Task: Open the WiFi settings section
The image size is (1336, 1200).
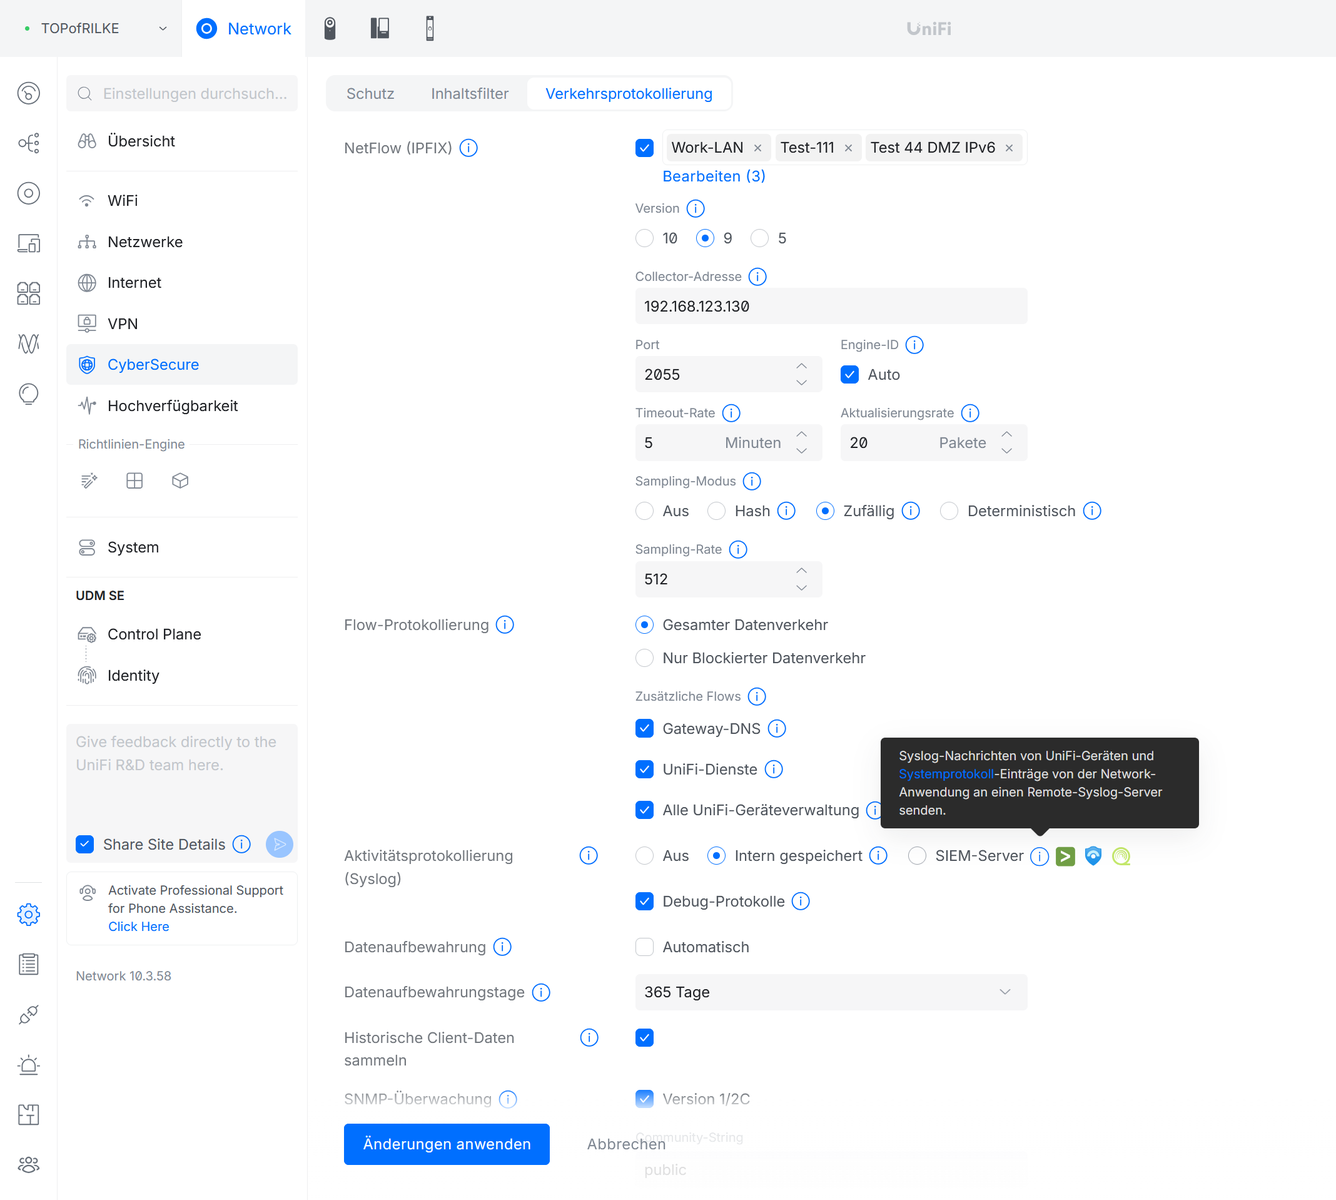Action: coord(182,201)
